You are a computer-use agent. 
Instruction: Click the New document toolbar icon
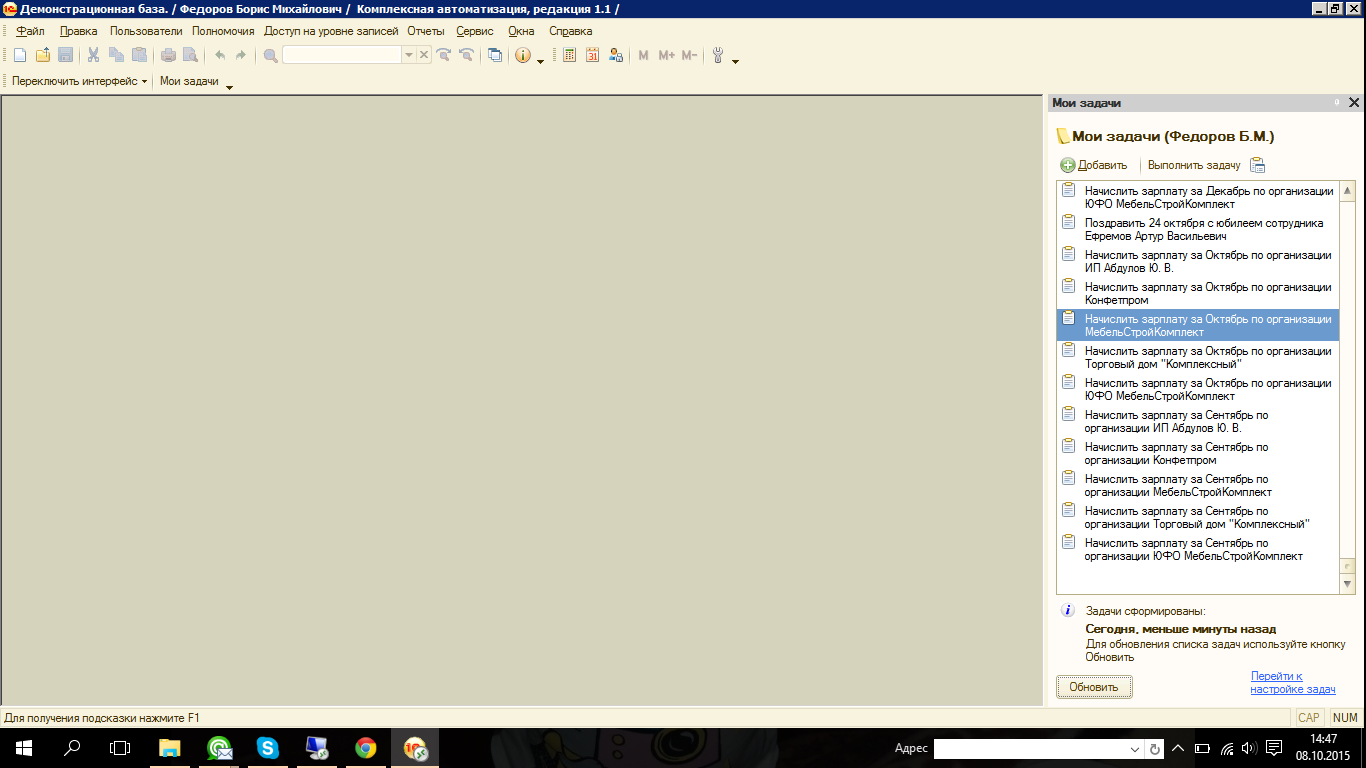tap(19, 56)
